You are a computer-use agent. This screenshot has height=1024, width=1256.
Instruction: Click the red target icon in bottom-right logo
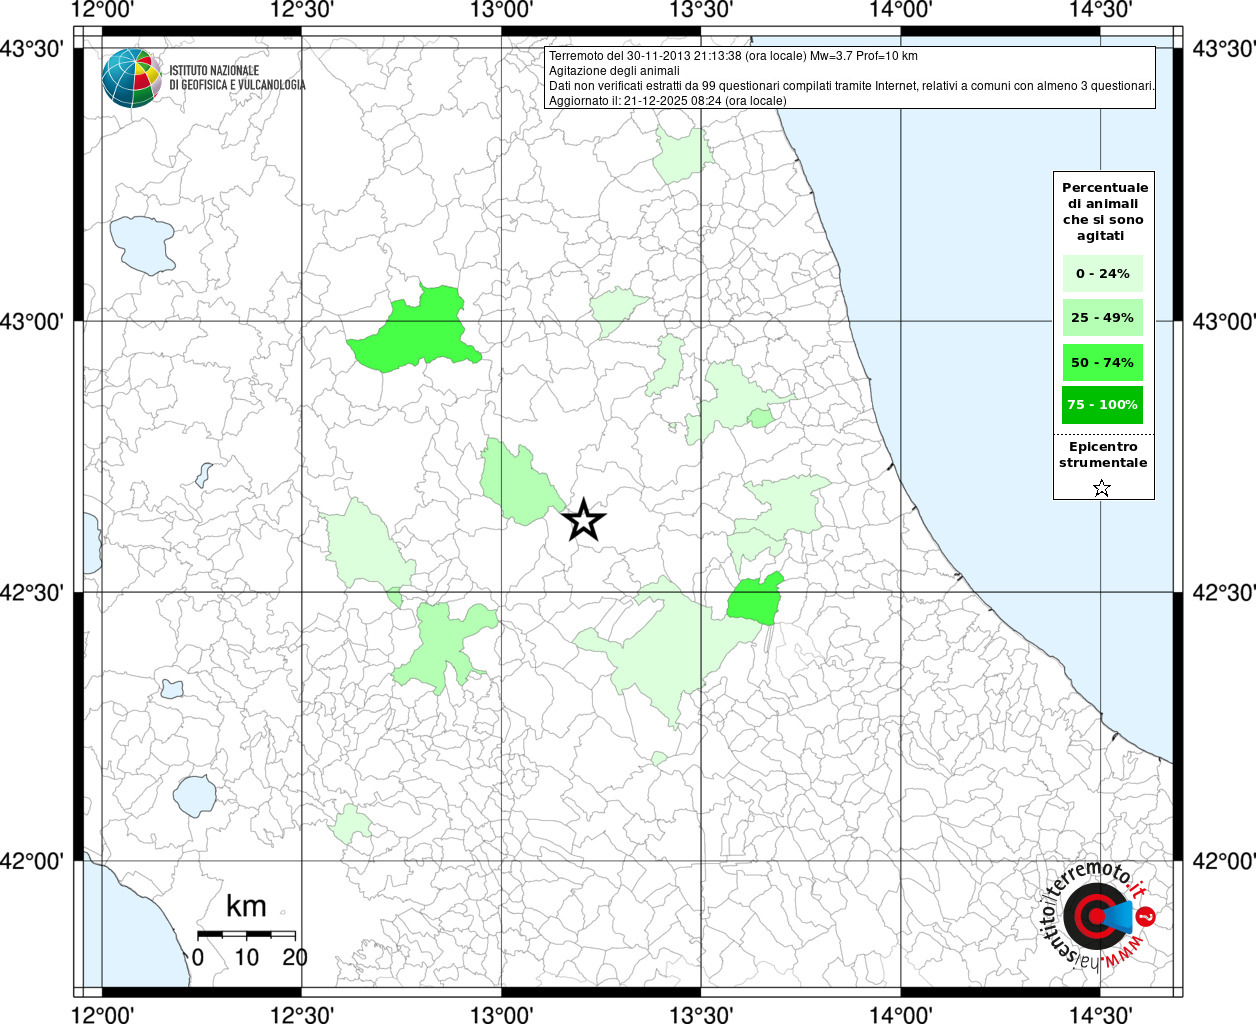[x=1090, y=916]
